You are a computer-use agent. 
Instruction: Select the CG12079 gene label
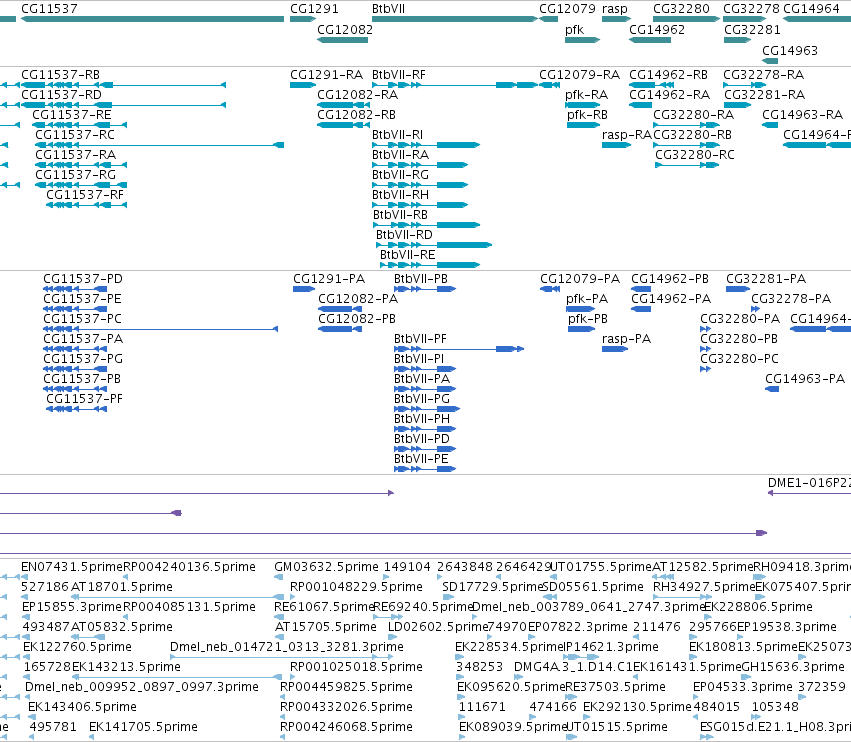[568, 9]
